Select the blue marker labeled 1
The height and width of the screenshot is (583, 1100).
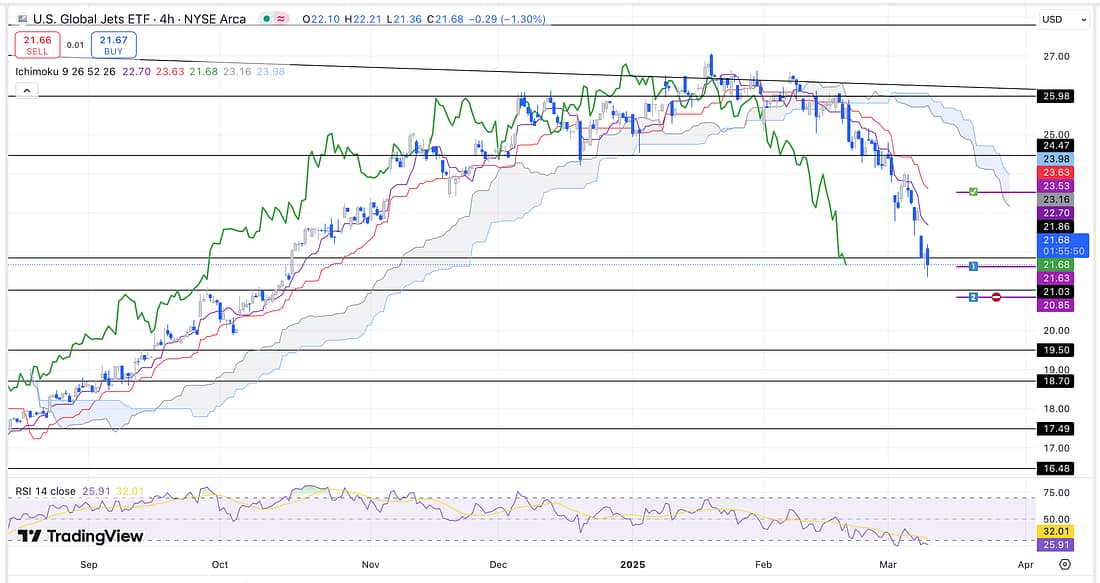(x=972, y=266)
